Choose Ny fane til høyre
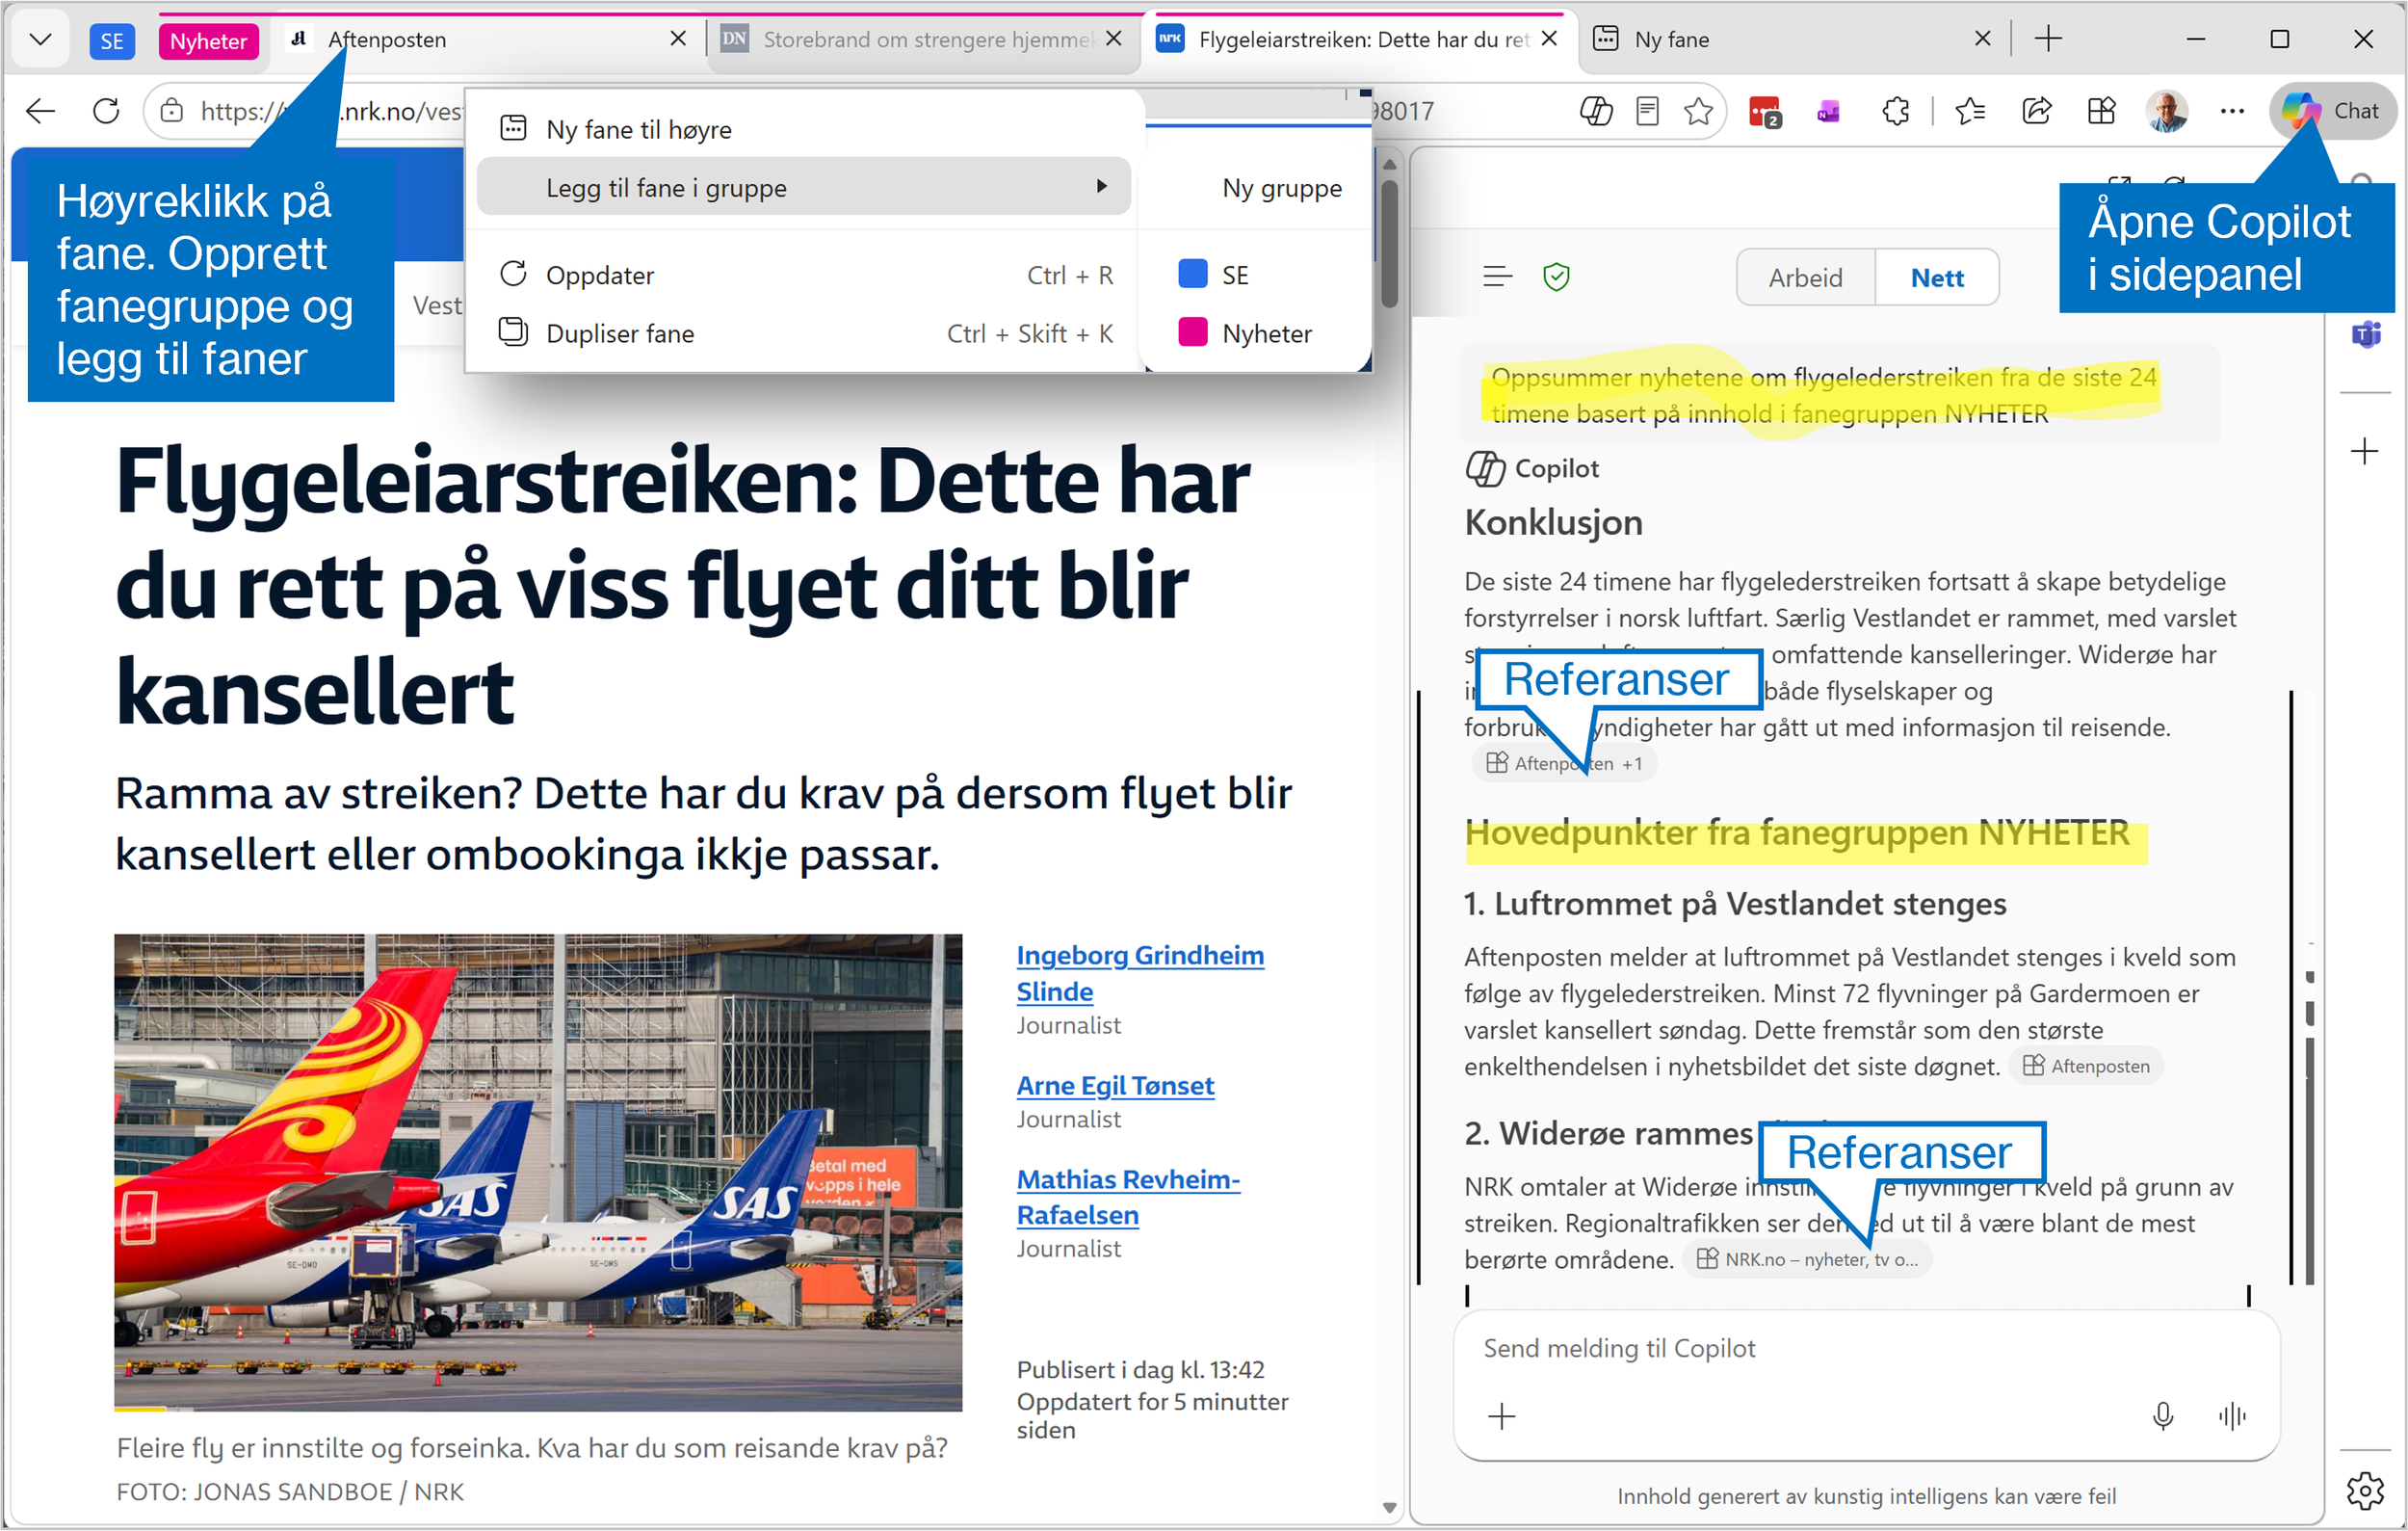The image size is (2408, 1531). tap(805, 129)
